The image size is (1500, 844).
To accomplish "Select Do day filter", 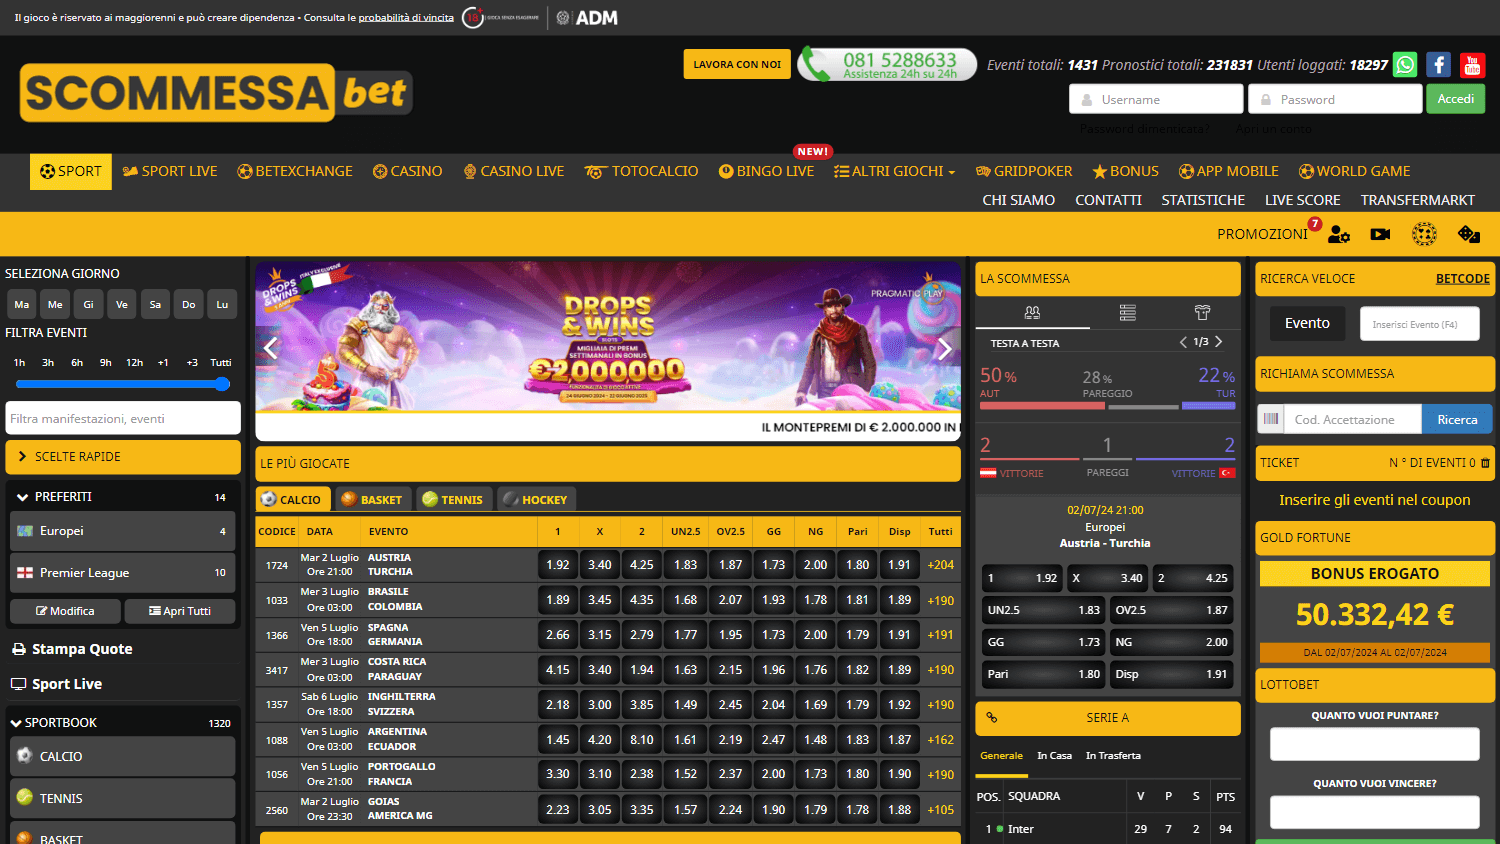I will [x=189, y=304].
